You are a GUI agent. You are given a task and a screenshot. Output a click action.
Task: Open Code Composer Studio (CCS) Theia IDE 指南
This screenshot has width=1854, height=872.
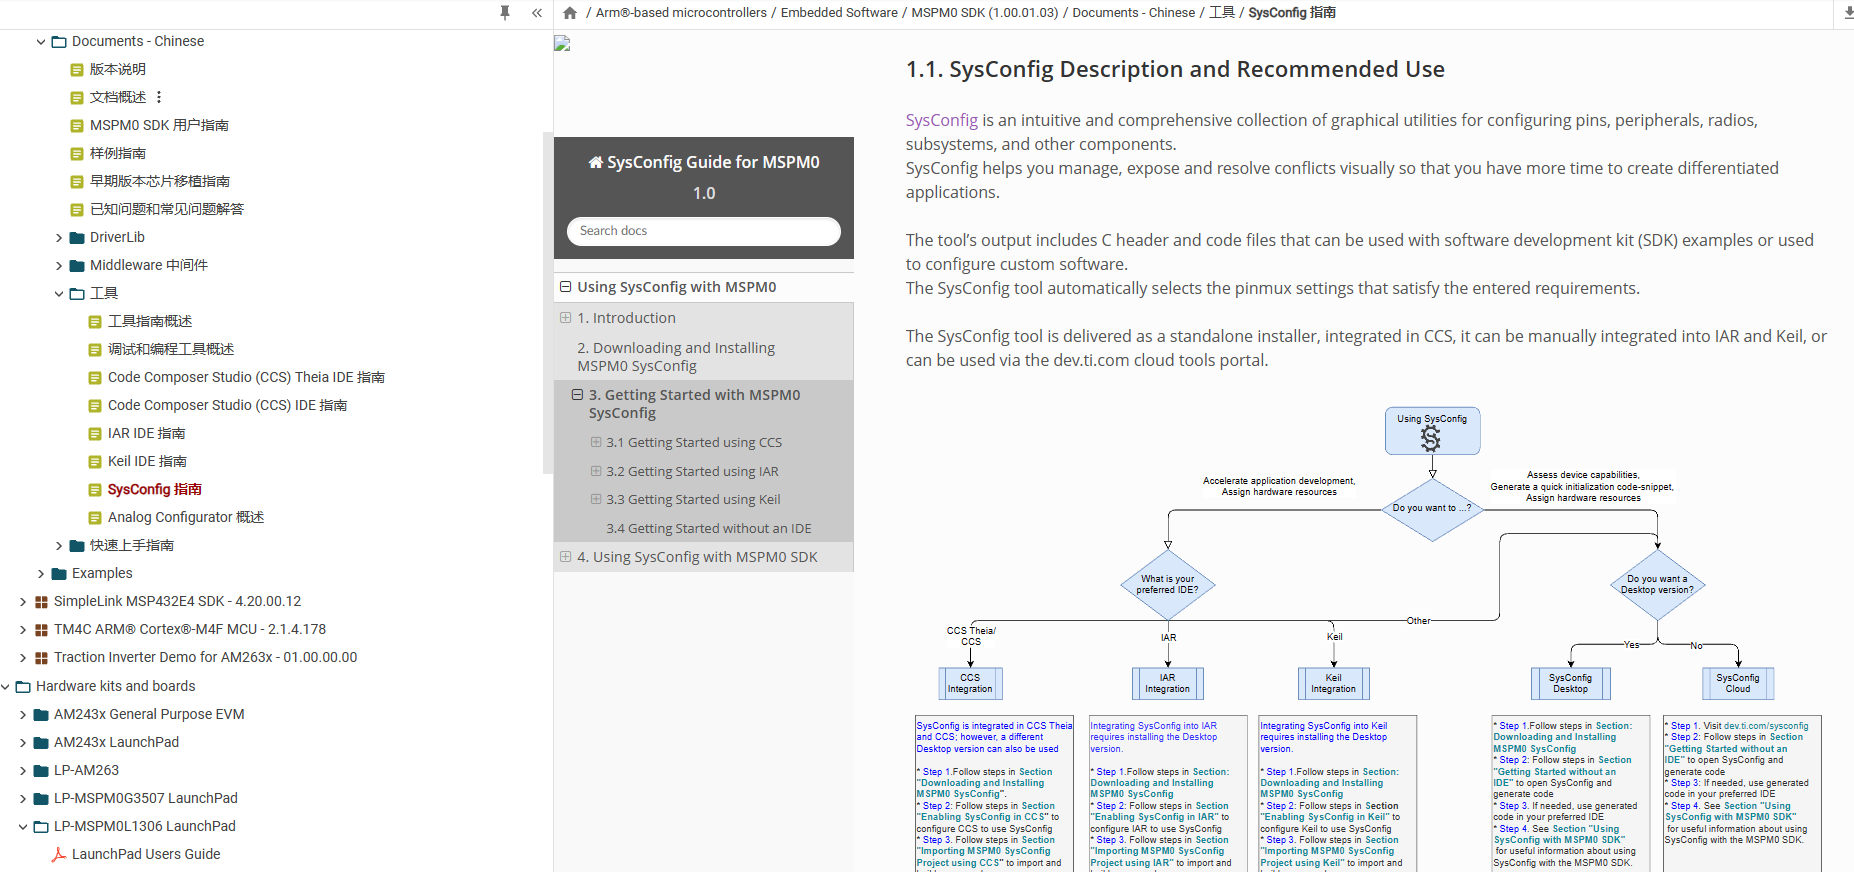click(246, 378)
